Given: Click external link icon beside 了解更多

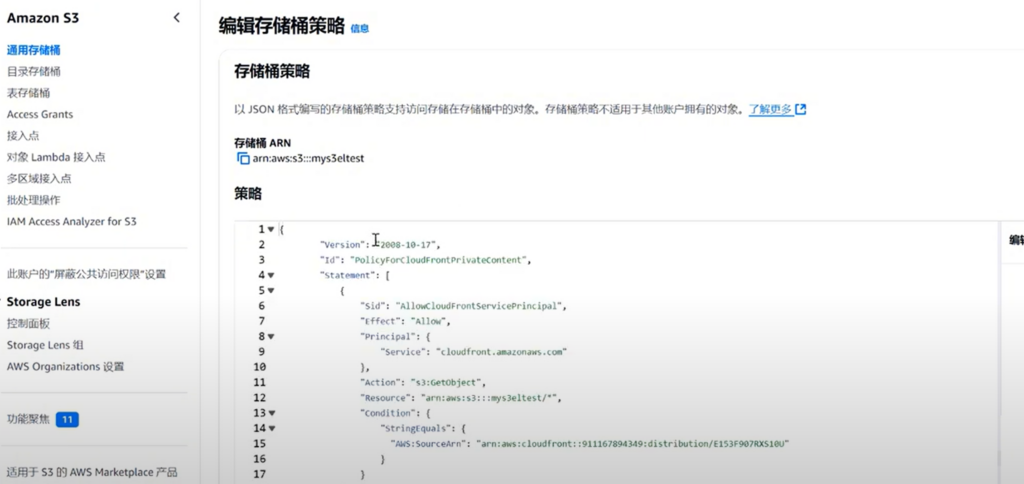Looking at the screenshot, I should 801,109.
